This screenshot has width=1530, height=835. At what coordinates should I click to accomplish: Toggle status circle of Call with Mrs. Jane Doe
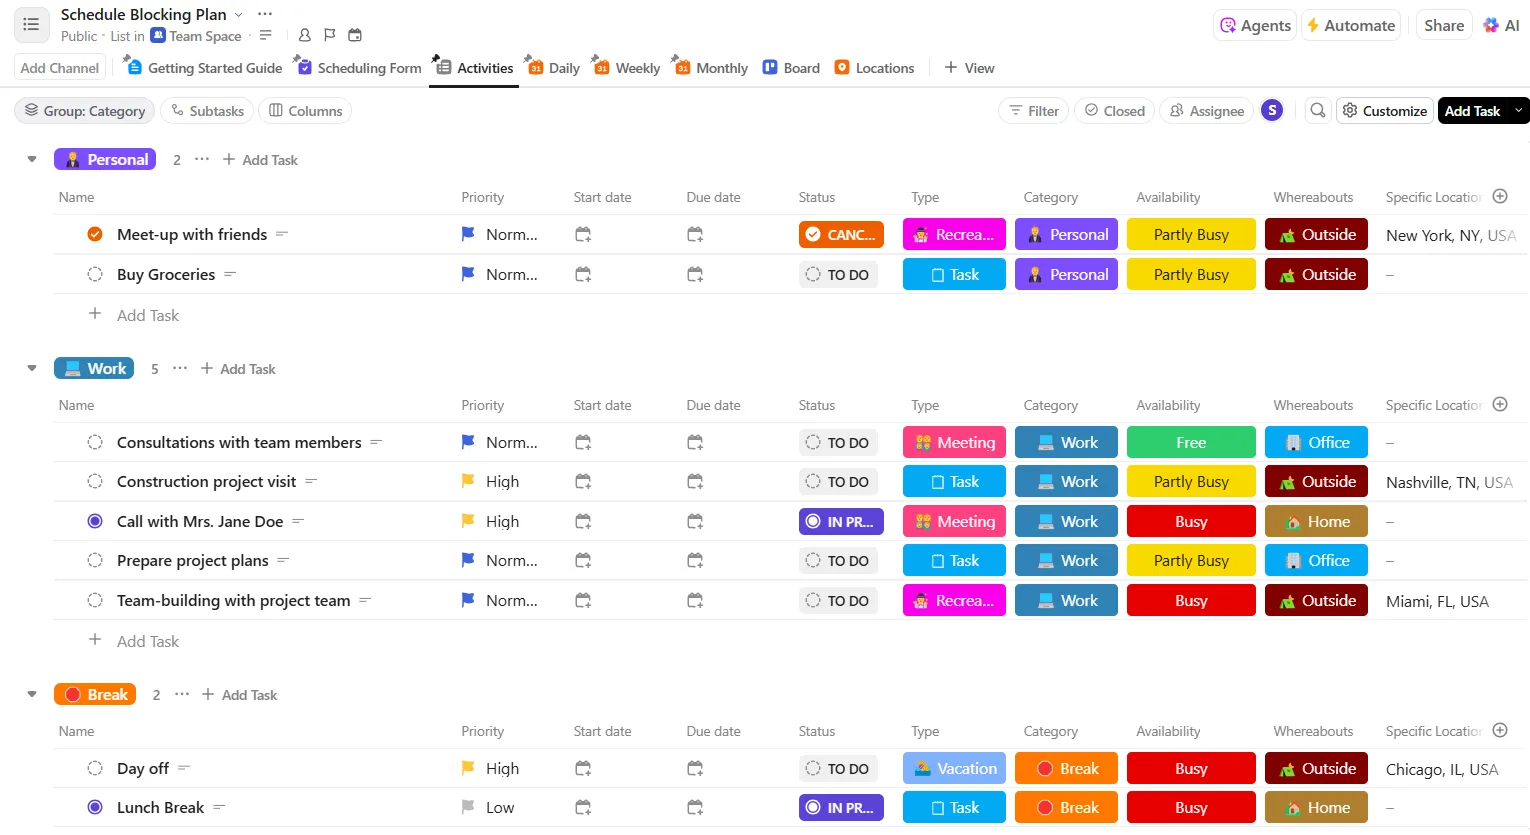point(95,521)
